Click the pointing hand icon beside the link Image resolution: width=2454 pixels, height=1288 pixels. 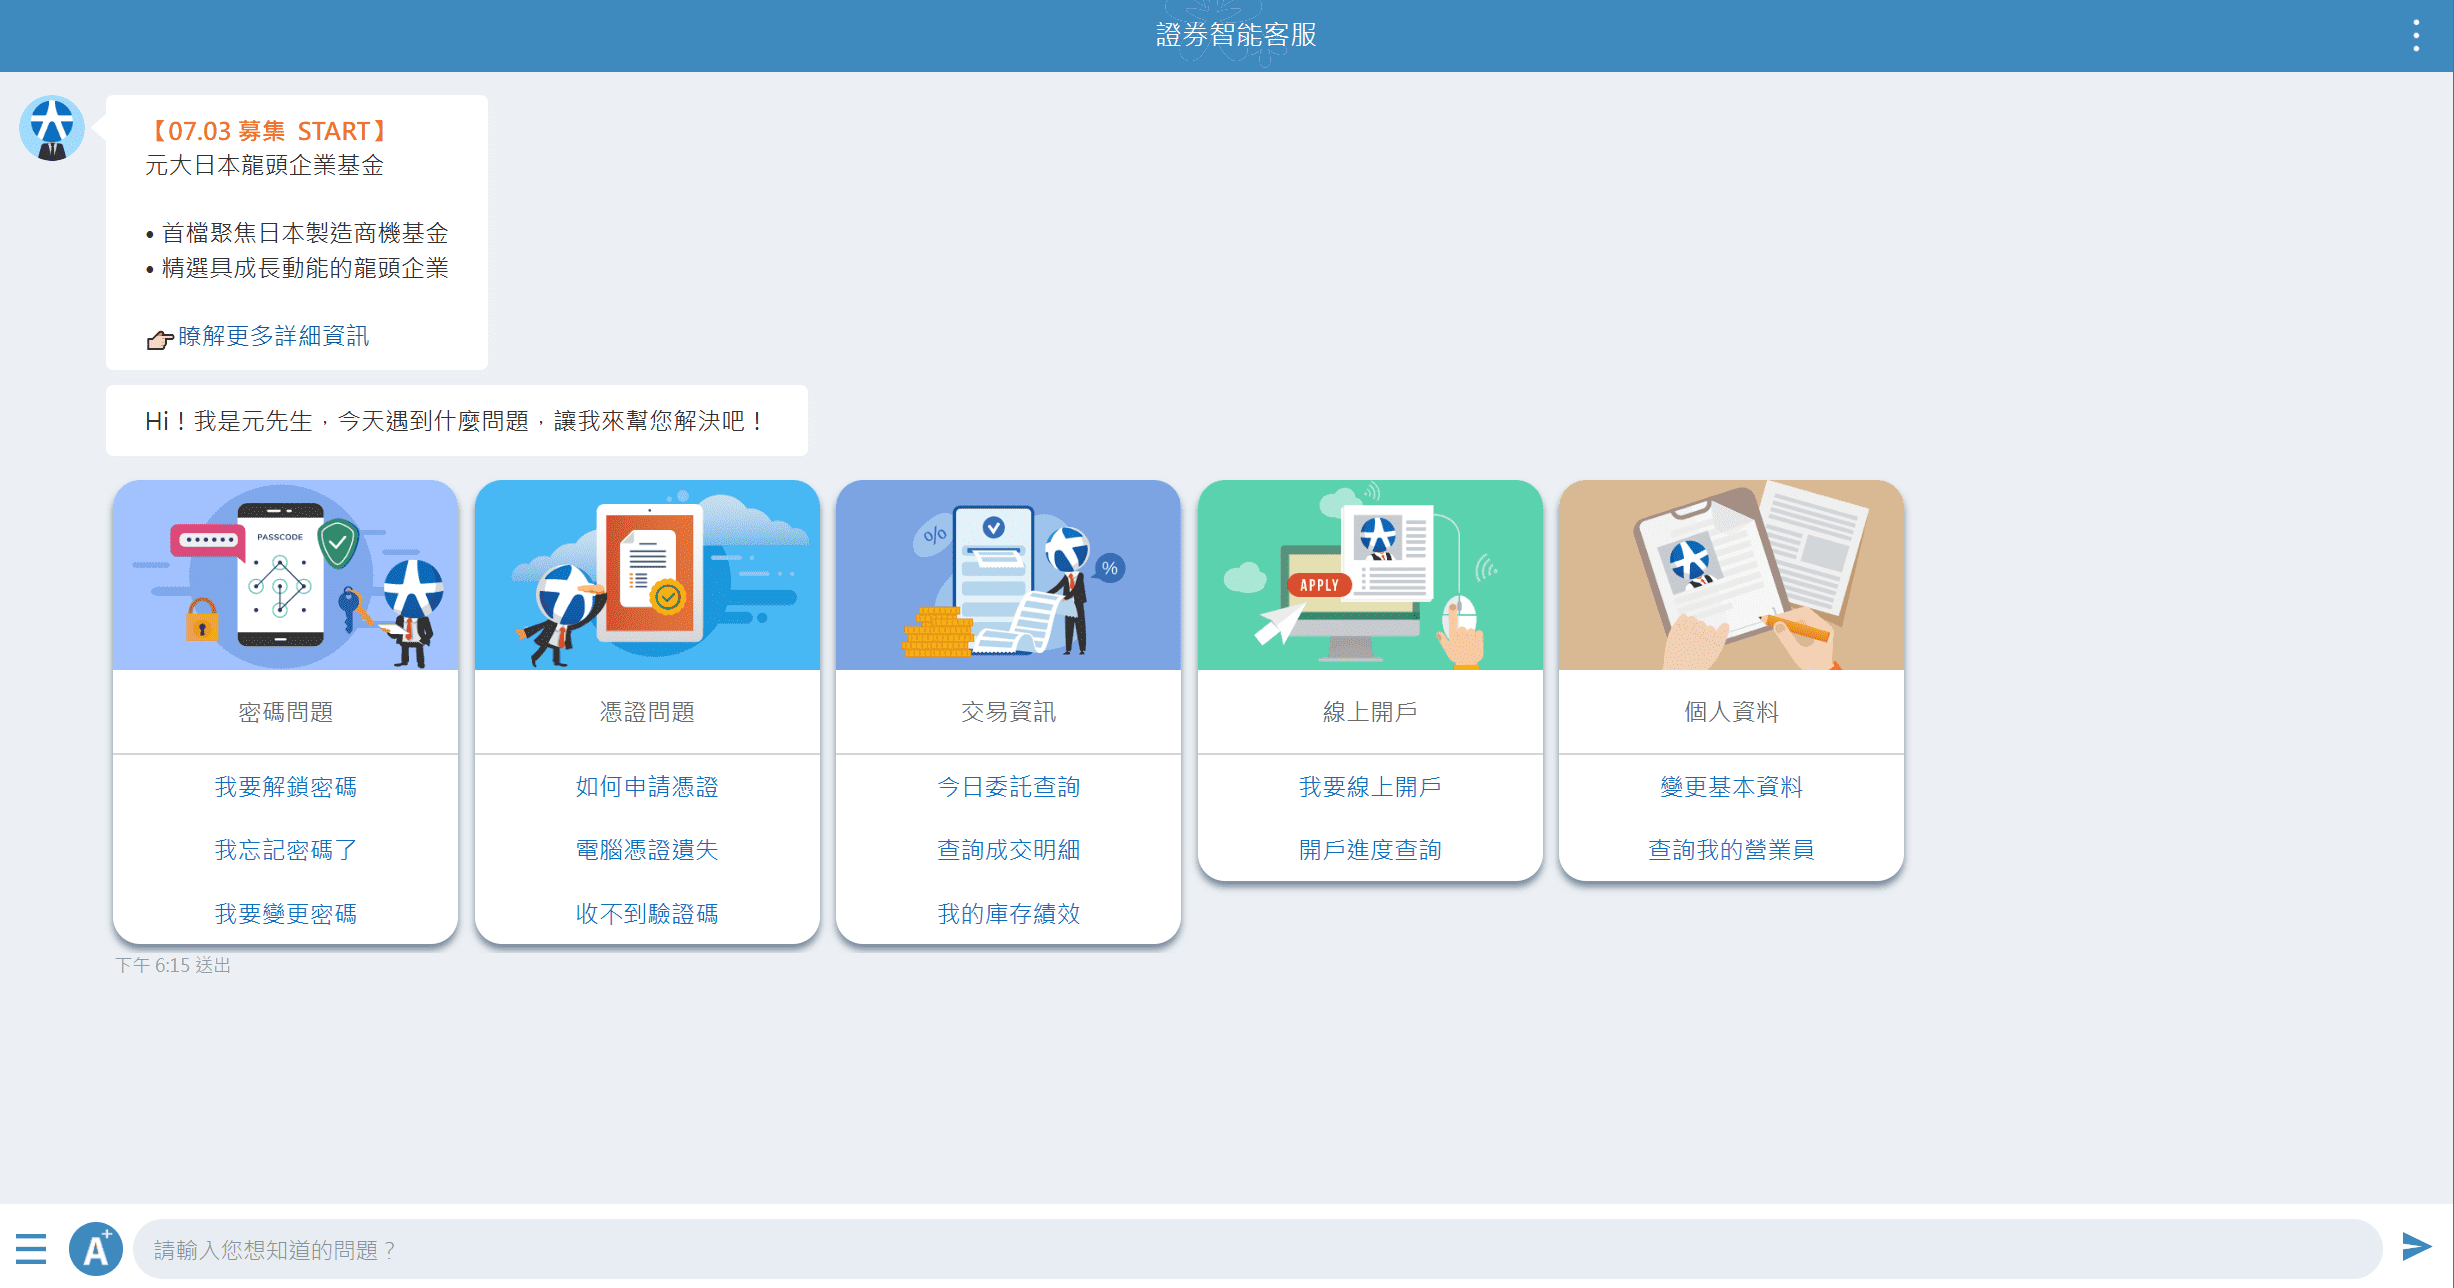point(160,340)
